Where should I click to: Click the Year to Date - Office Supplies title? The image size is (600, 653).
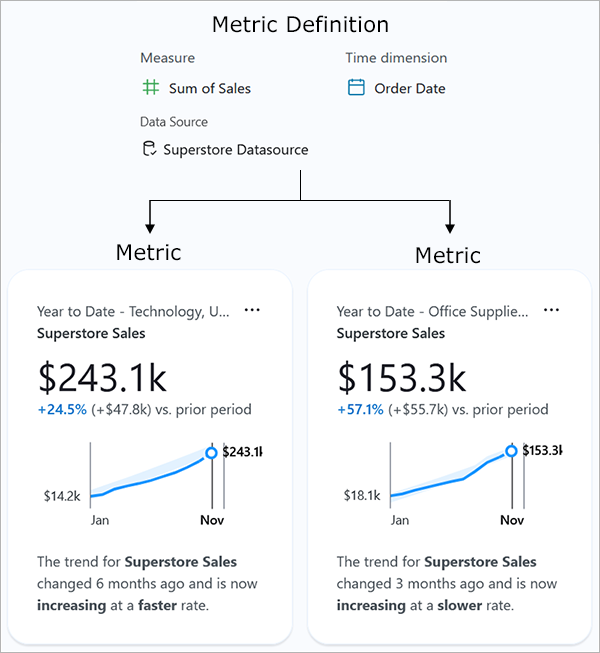point(432,311)
